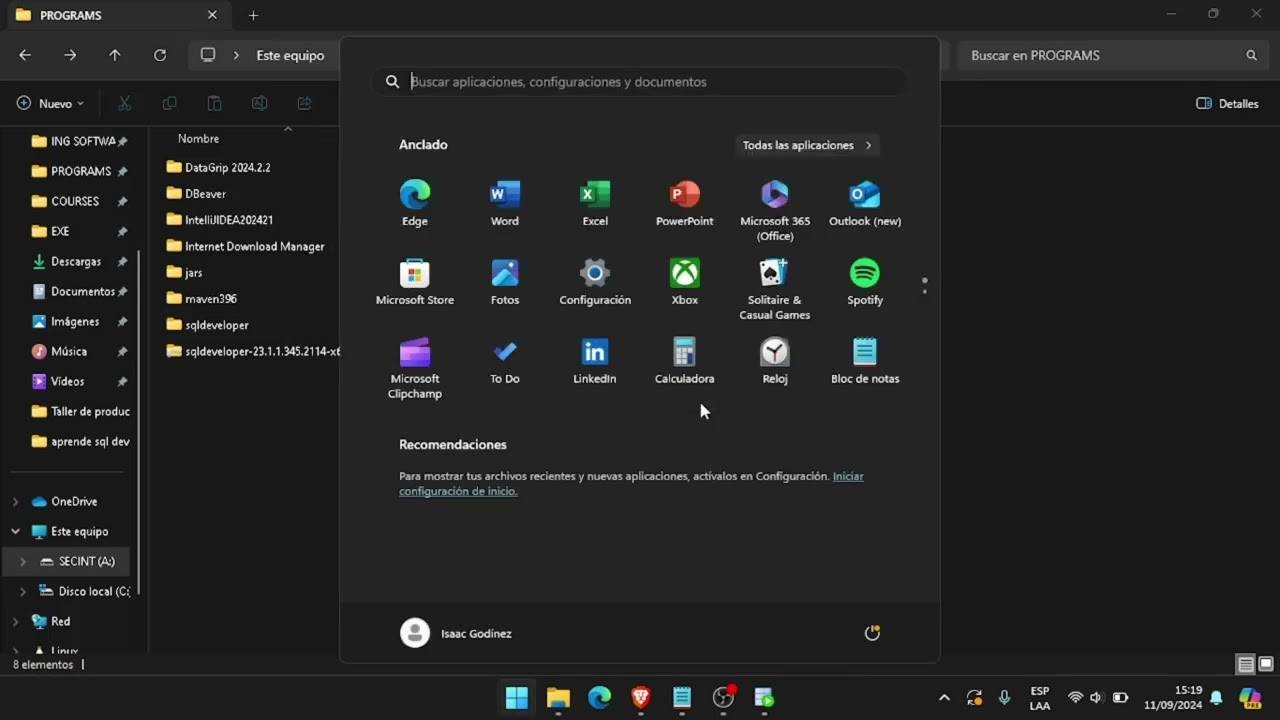Select the jars folder
This screenshot has height=720, width=1280.
tap(184, 272)
